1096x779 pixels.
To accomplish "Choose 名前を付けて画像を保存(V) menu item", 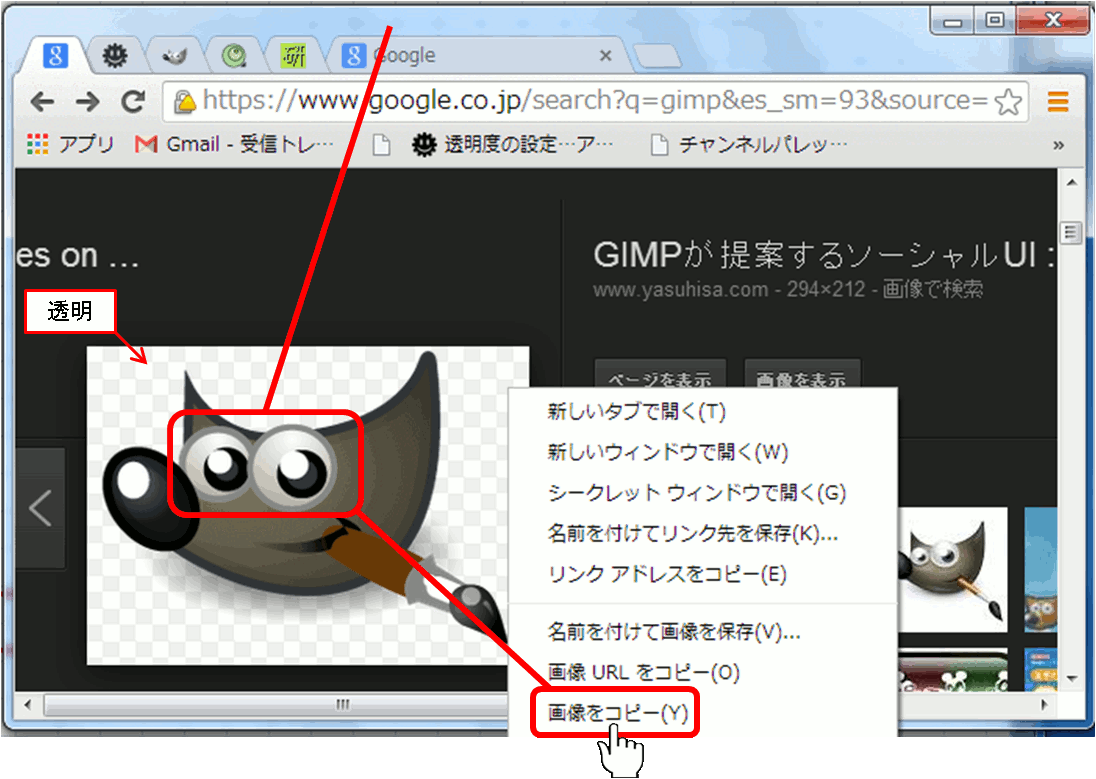I will pos(673,631).
